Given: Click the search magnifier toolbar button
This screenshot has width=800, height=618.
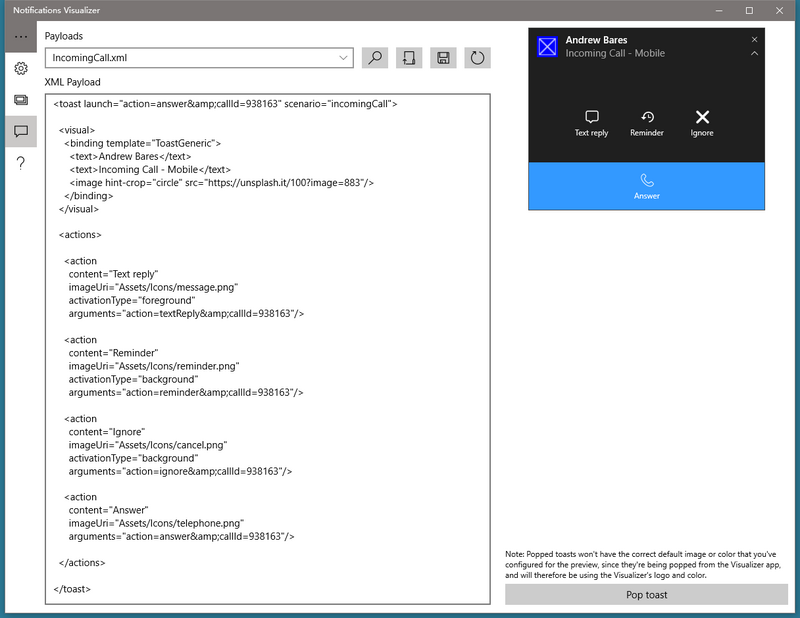Looking at the screenshot, I should coord(375,58).
